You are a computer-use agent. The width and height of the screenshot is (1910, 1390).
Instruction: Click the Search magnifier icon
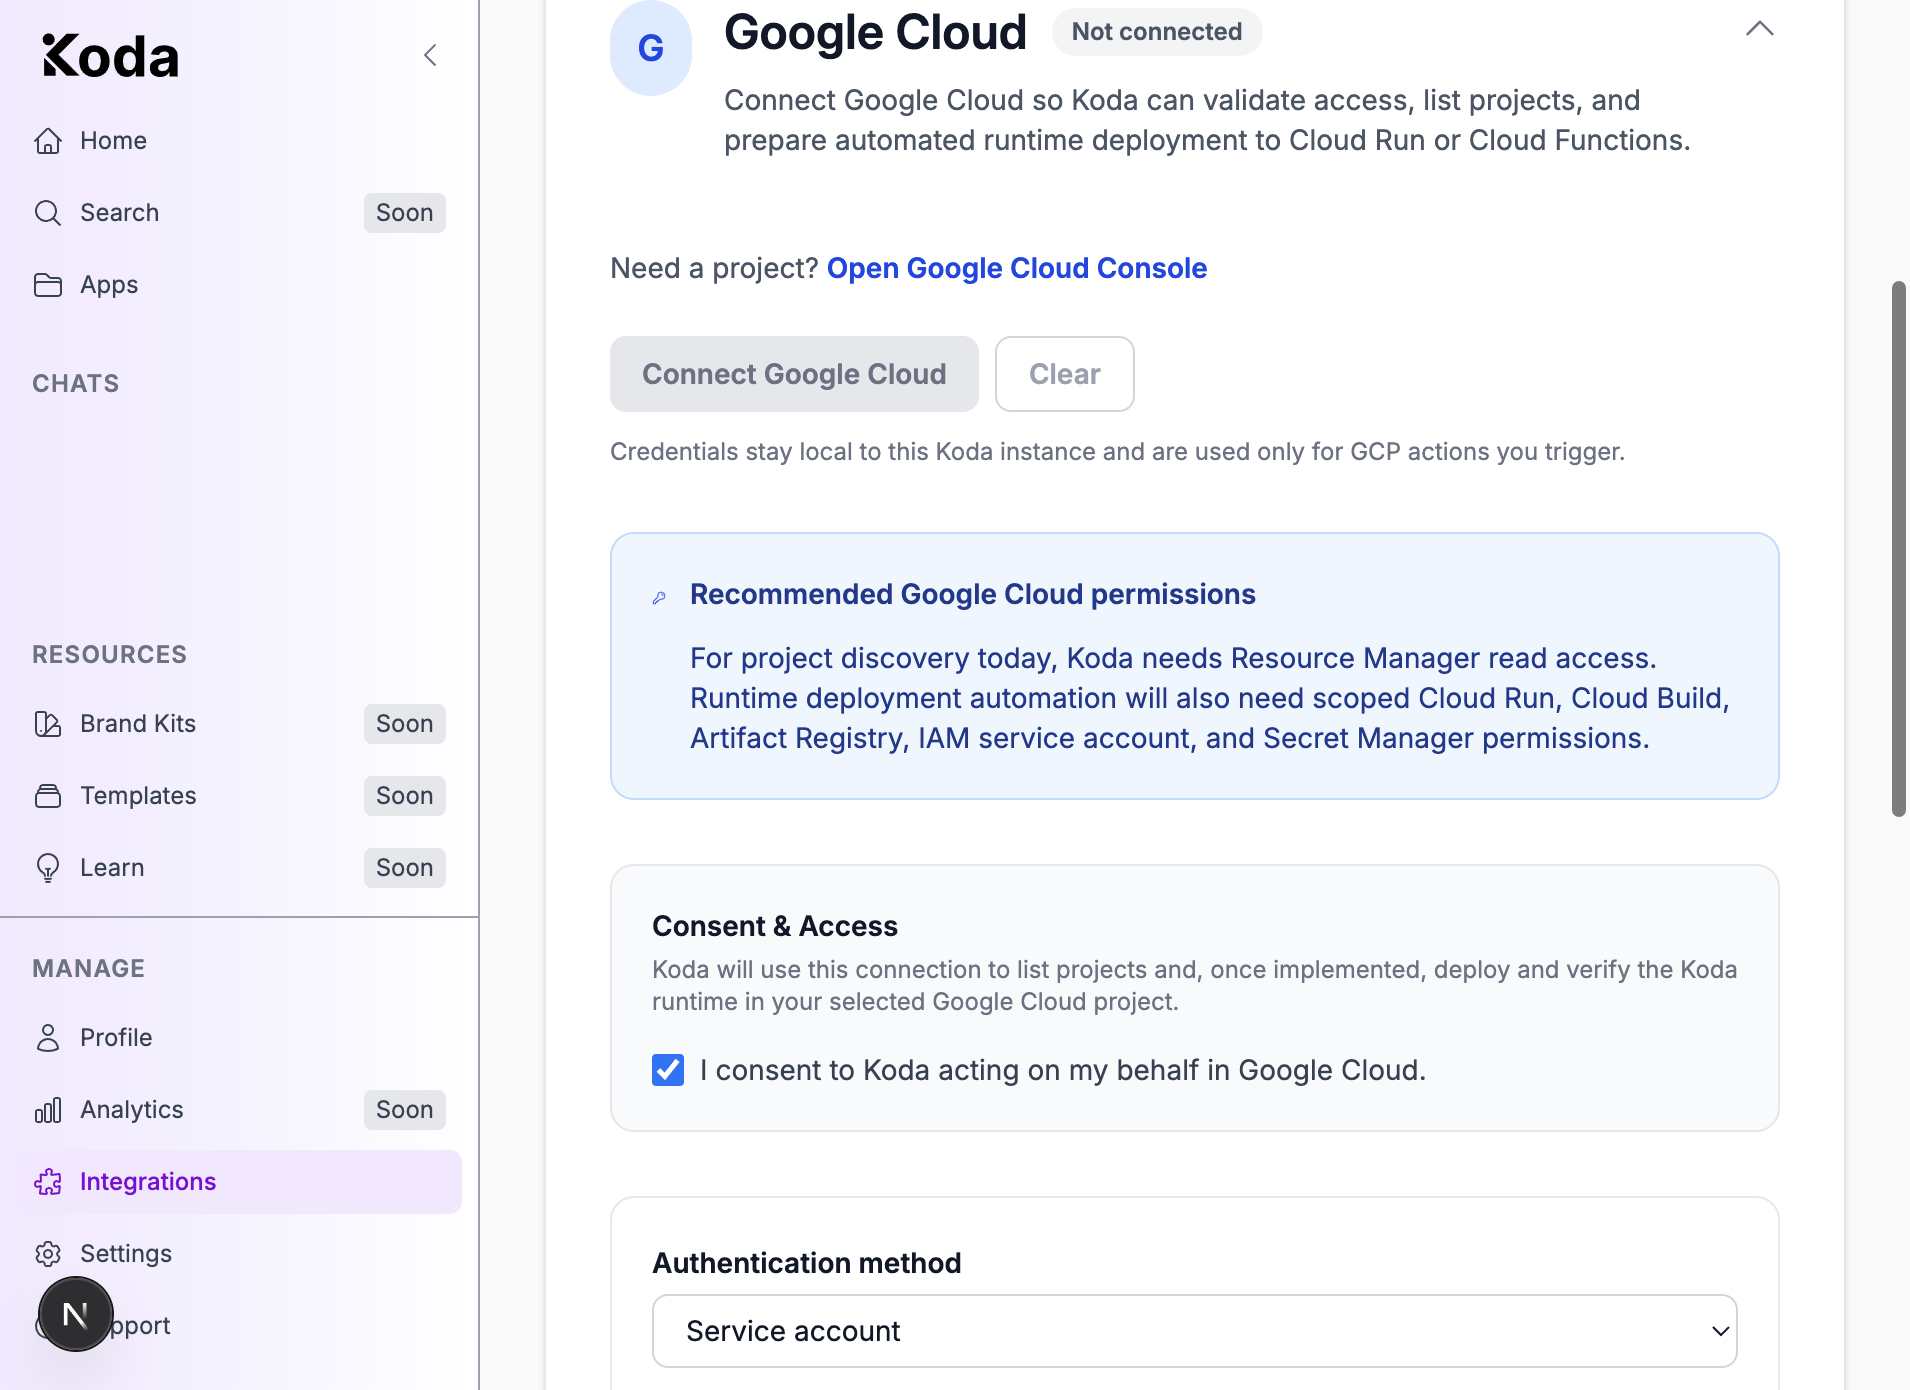tap(48, 213)
